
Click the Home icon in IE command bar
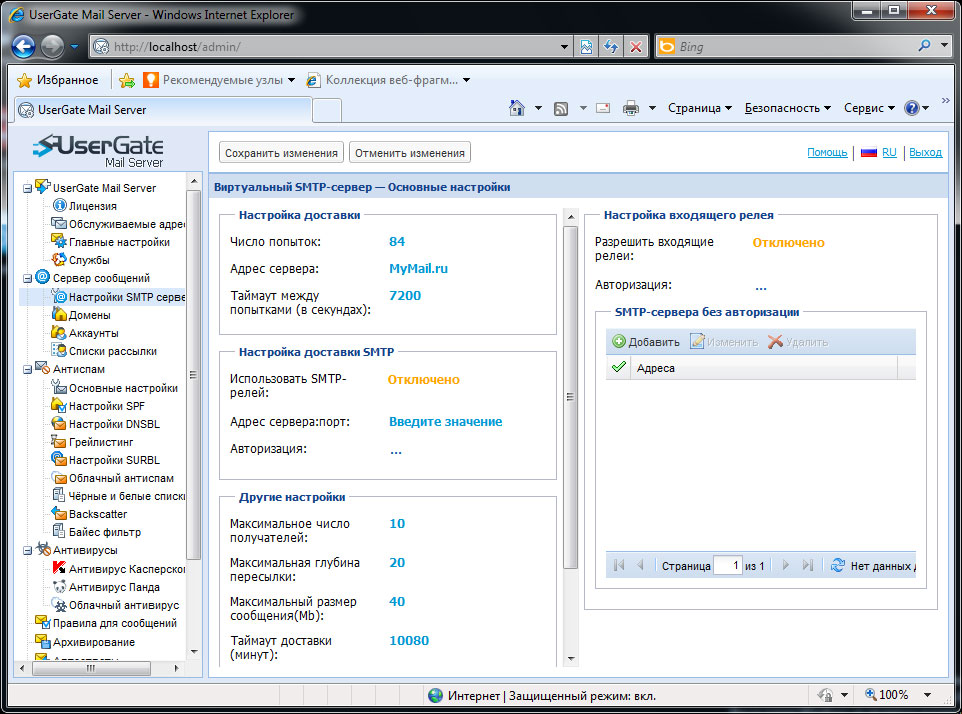click(x=517, y=108)
